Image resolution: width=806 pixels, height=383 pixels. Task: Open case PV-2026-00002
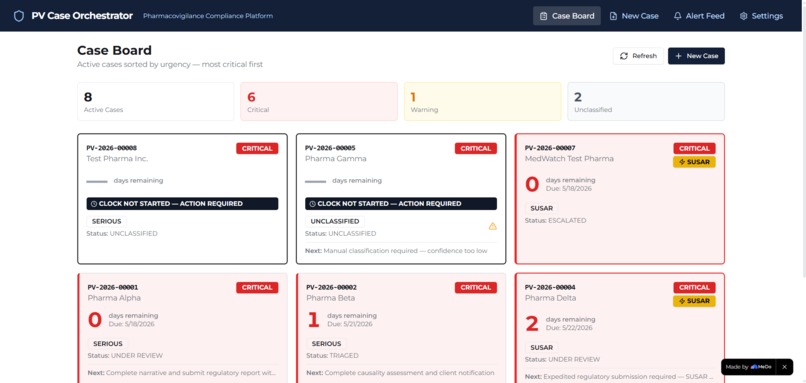(401, 328)
